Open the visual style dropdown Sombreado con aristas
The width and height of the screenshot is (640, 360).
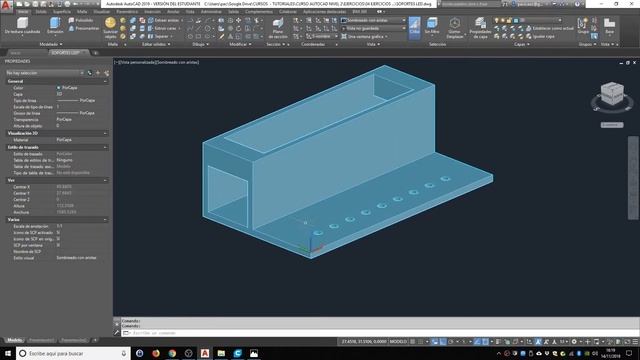[373, 20]
